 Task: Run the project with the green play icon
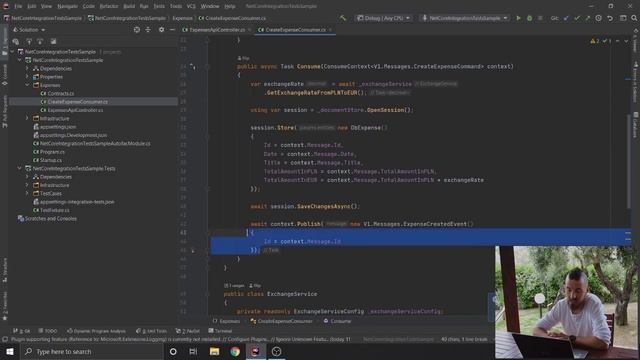click(518, 18)
